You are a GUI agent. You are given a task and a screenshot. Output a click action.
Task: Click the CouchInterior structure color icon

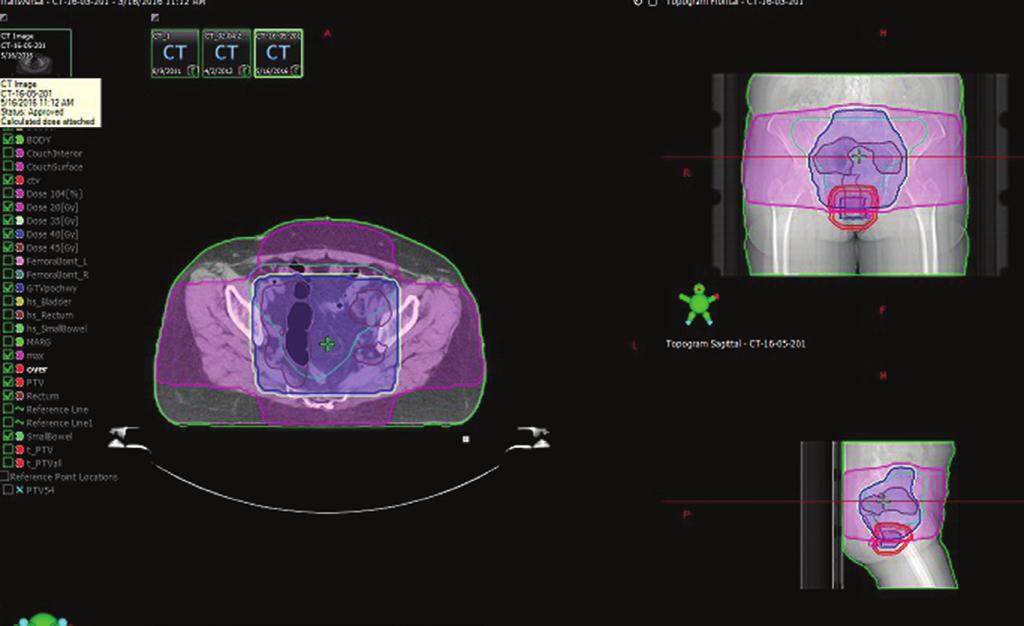click(x=20, y=153)
